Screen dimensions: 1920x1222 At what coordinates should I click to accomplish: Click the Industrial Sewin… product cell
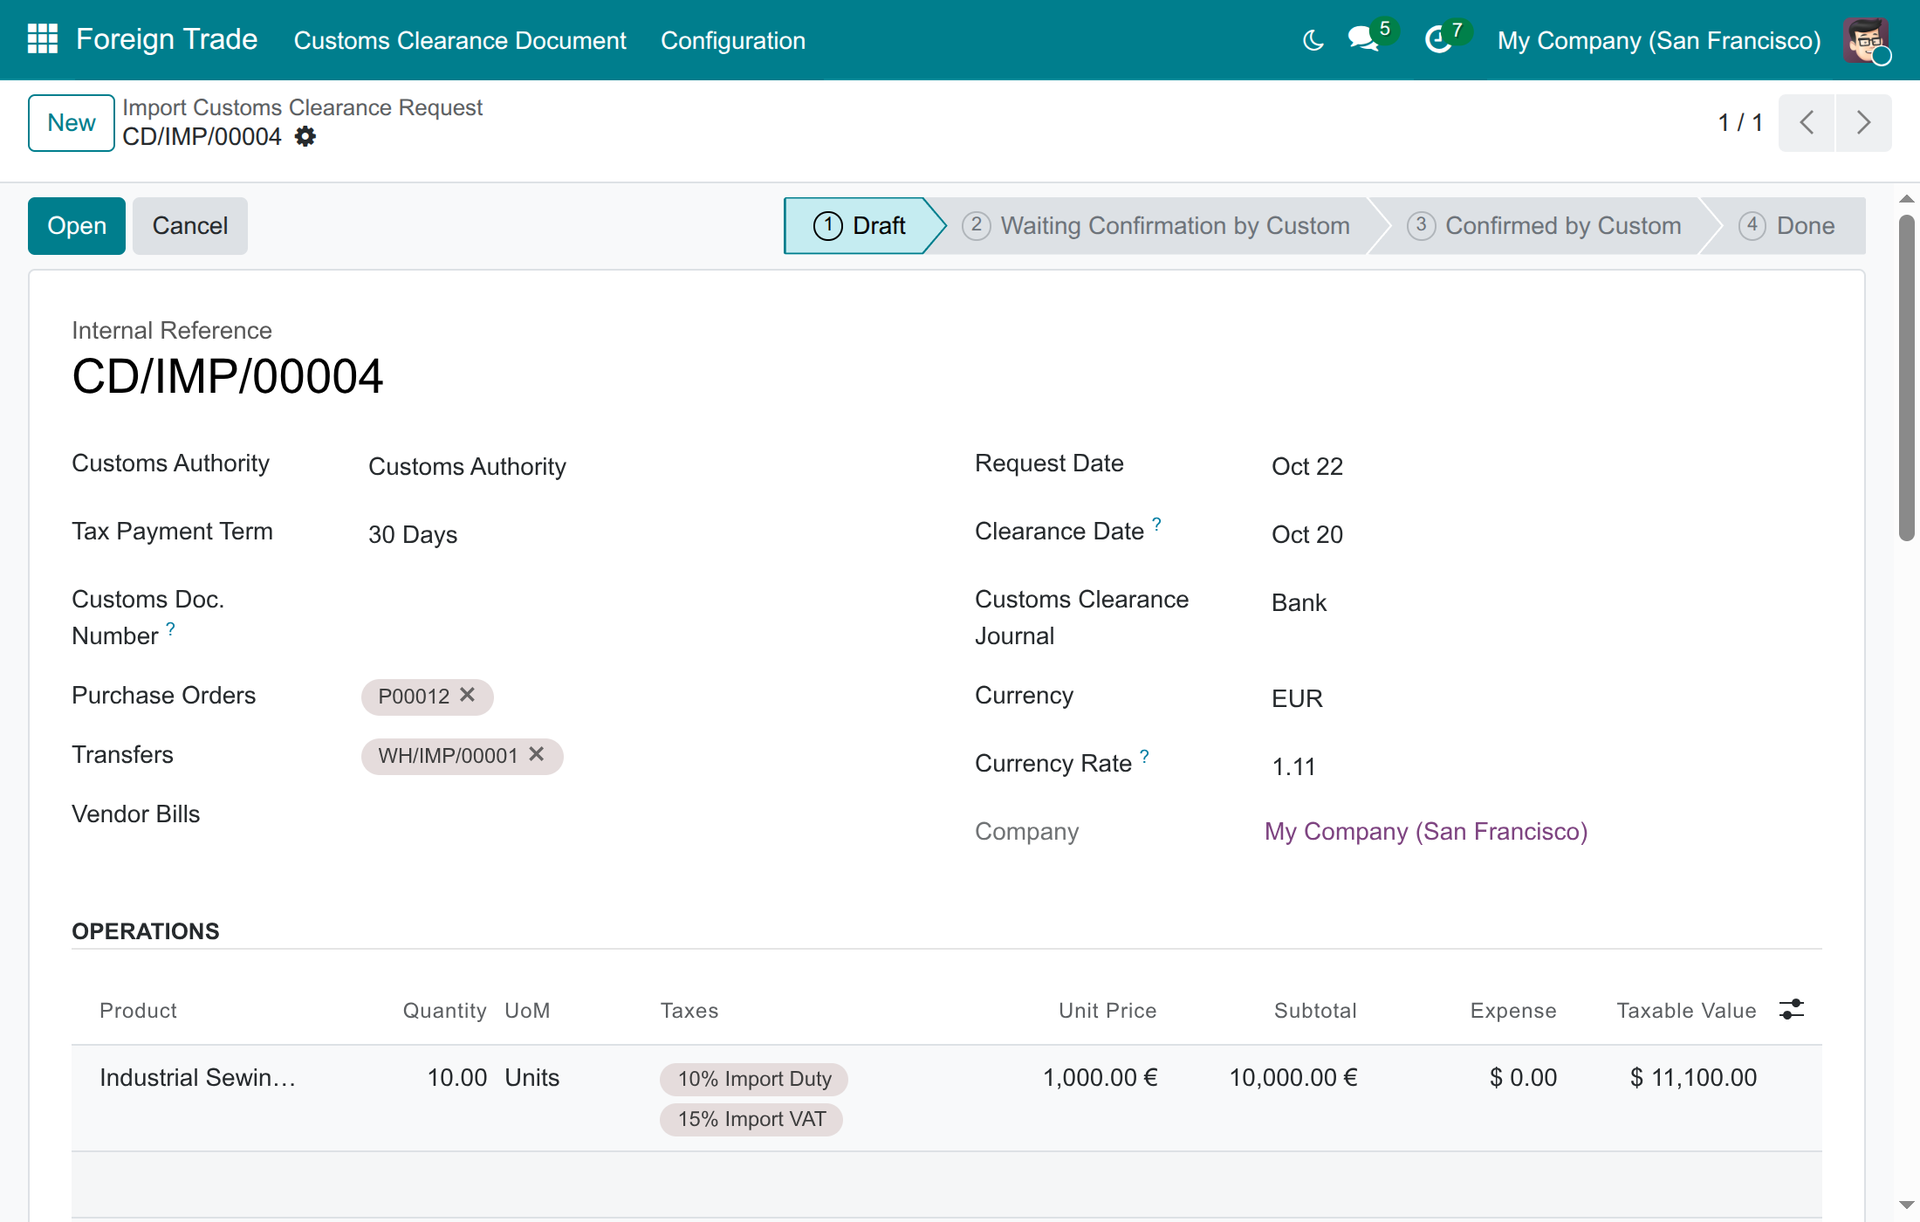coord(197,1078)
